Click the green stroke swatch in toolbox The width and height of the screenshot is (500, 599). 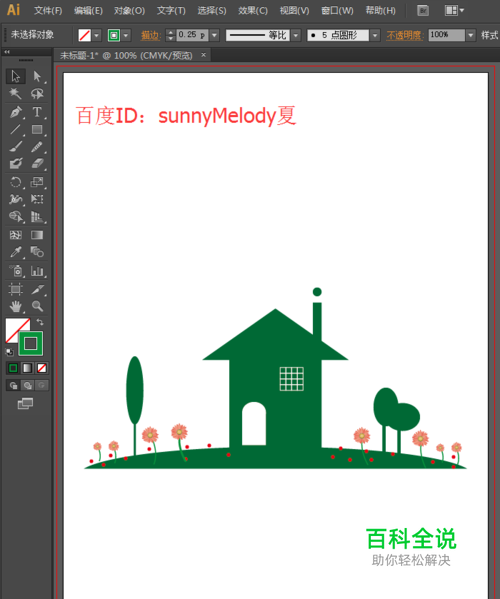(31, 343)
